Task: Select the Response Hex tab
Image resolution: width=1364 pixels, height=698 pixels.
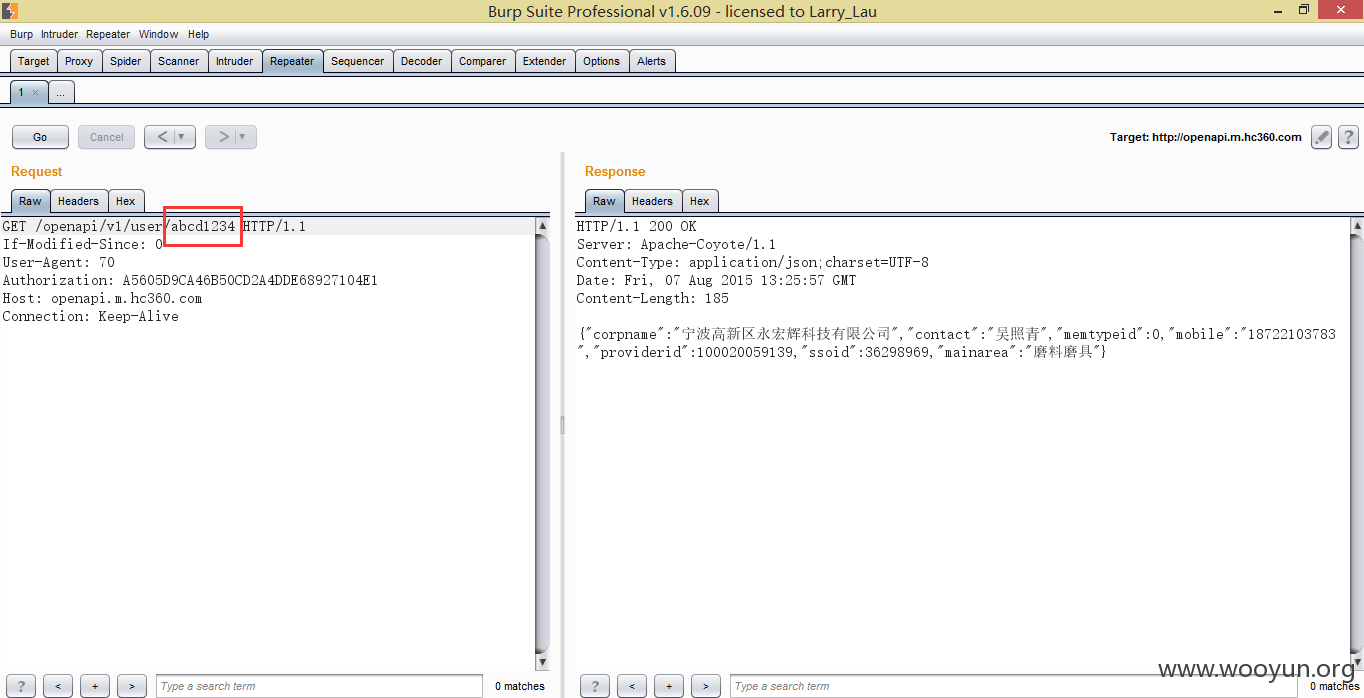Action: pos(700,201)
